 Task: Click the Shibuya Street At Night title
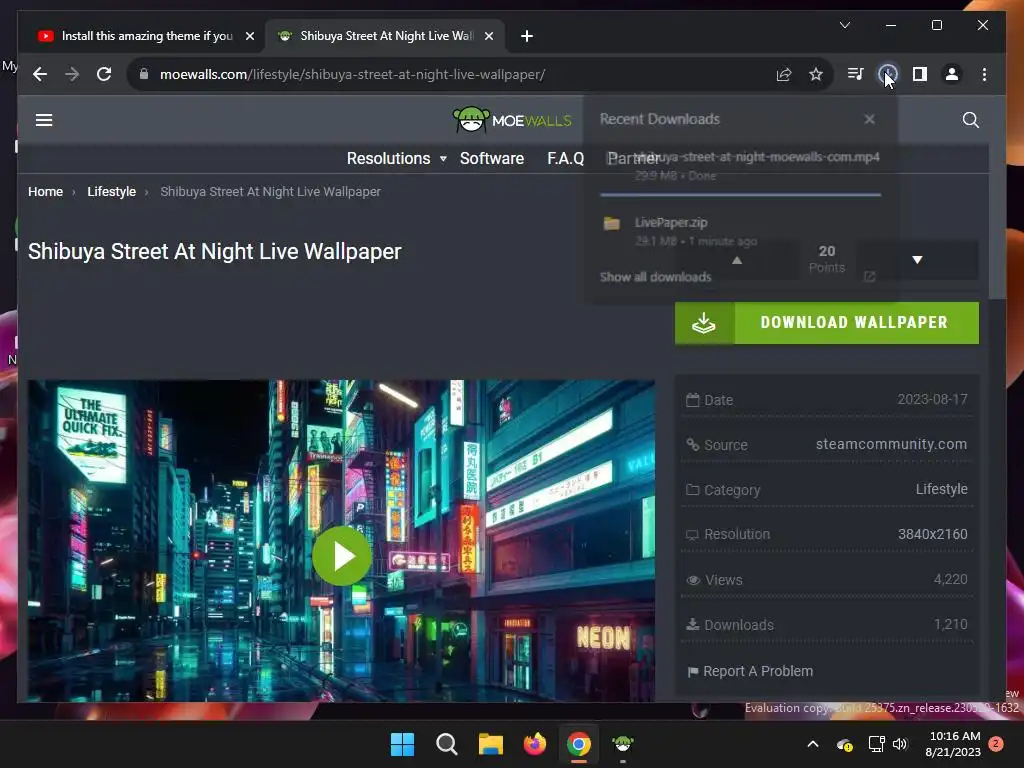[x=214, y=251]
